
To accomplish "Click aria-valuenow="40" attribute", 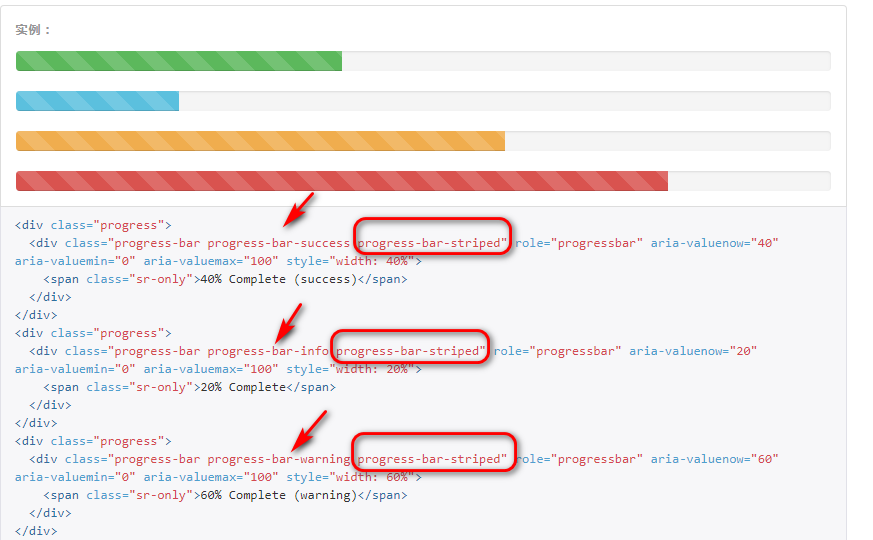I will (x=714, y=243).
